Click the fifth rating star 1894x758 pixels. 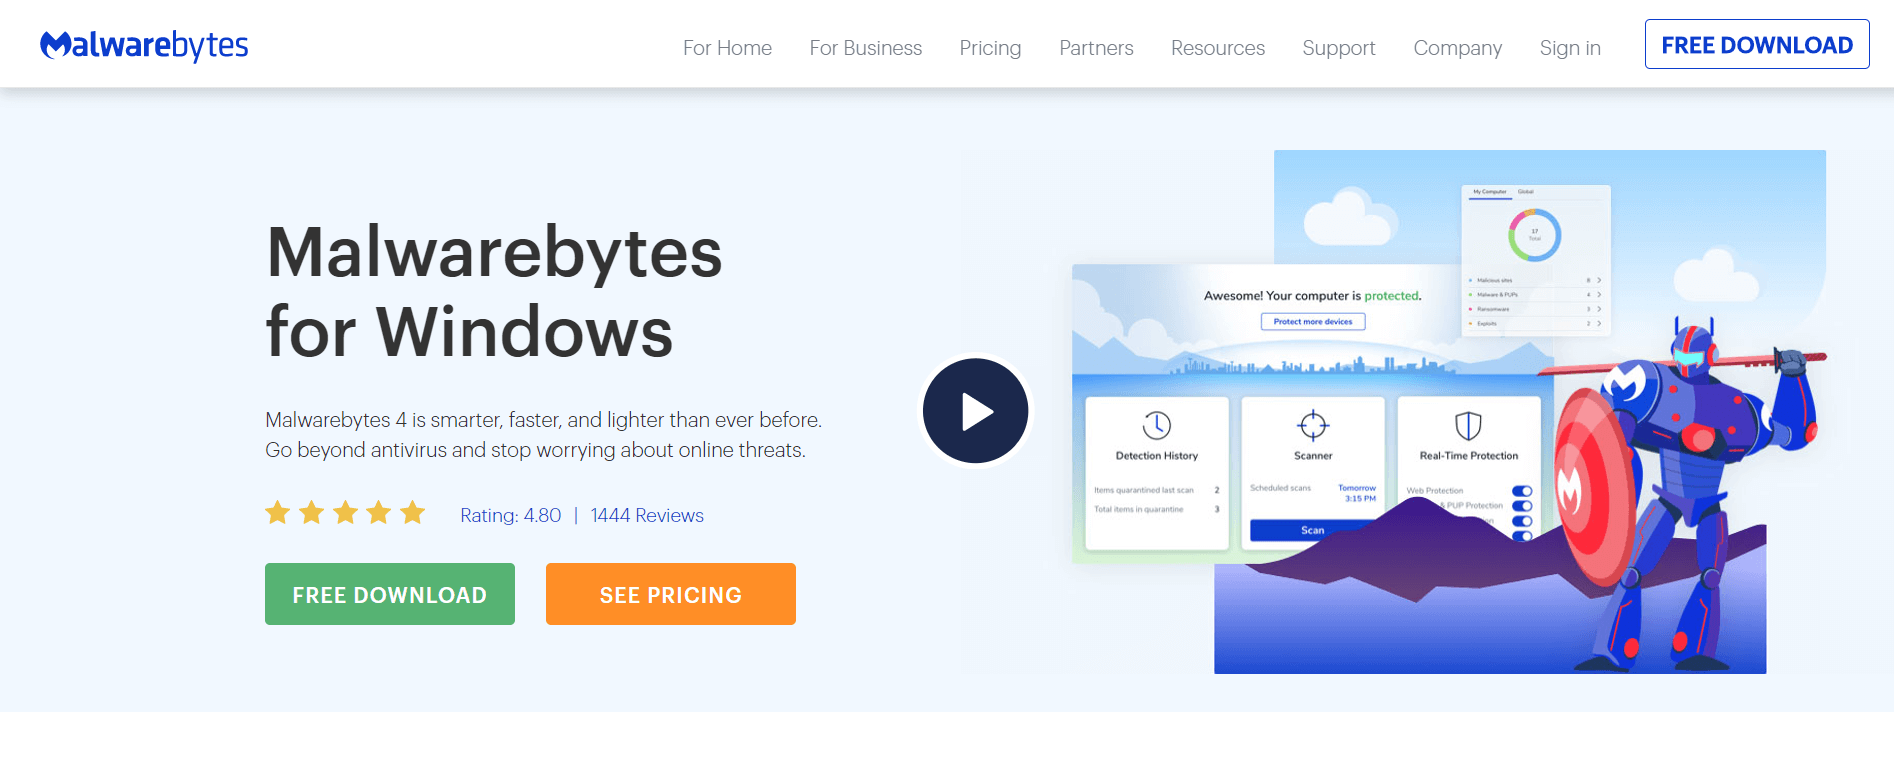(x=413, y=513)
